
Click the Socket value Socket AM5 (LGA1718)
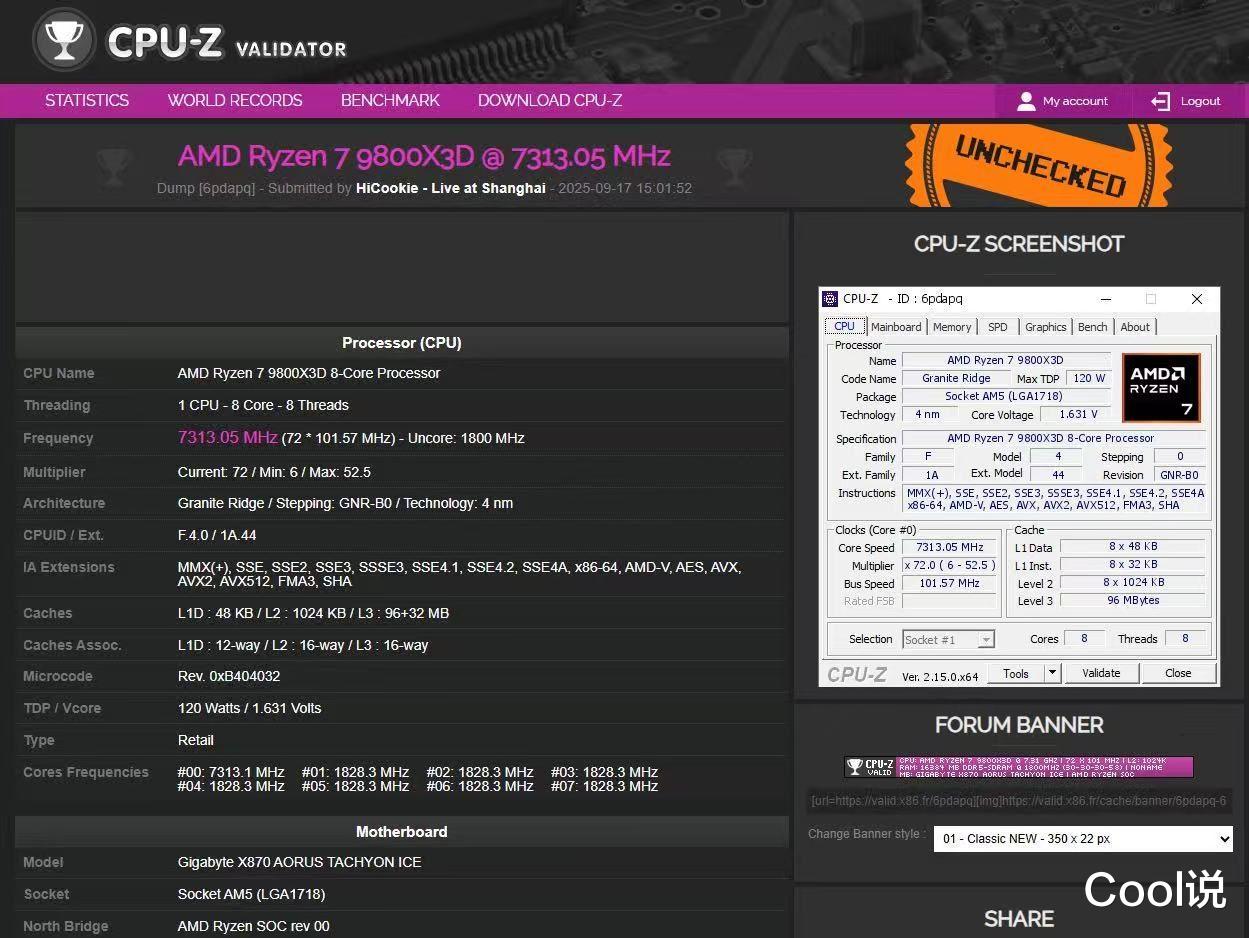coord(251,894)
